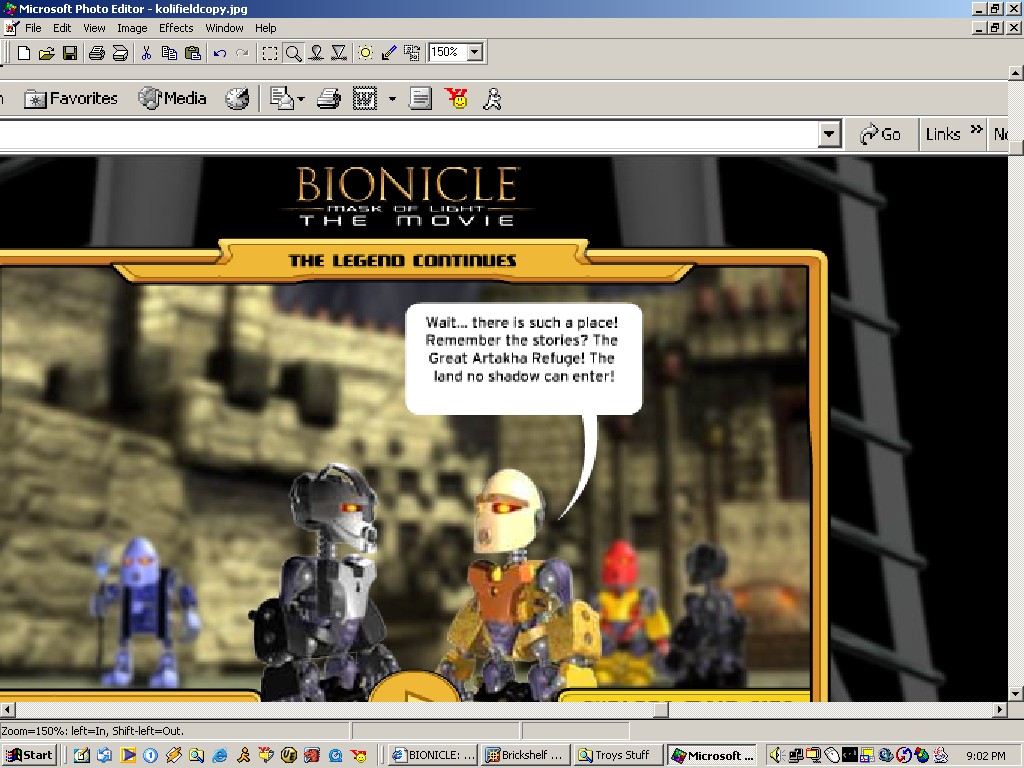Click the red dragon quick launch icon
Screen dimensions: 1024x768
point(312,756)
